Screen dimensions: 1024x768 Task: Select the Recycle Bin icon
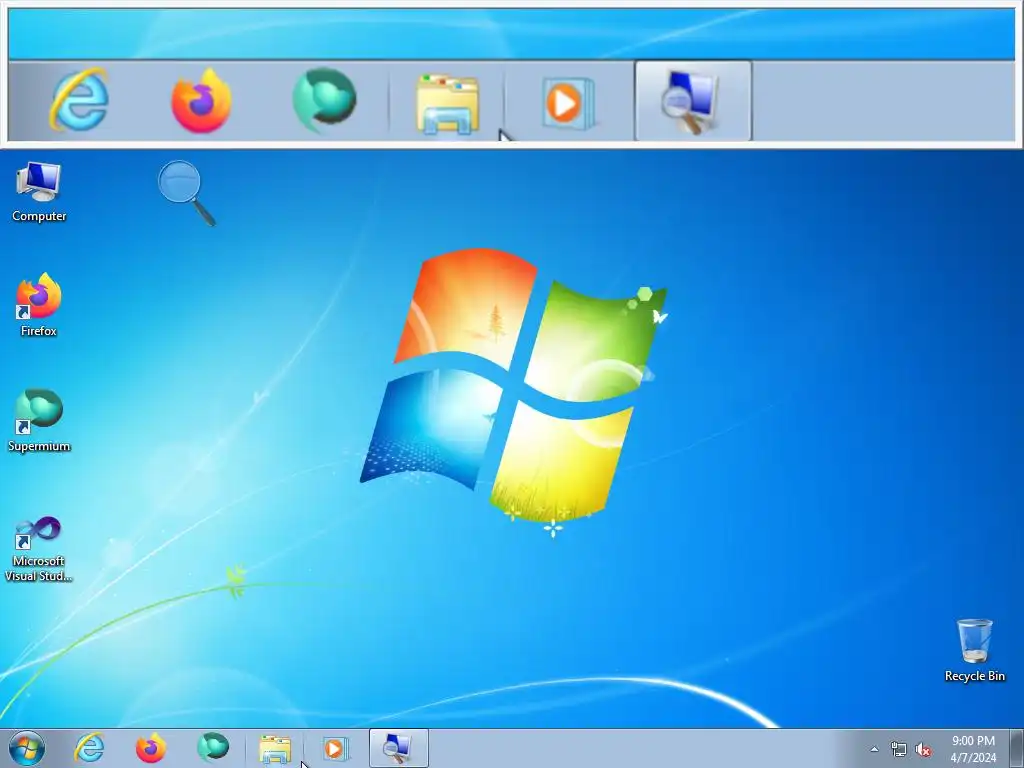pos(974,650)
